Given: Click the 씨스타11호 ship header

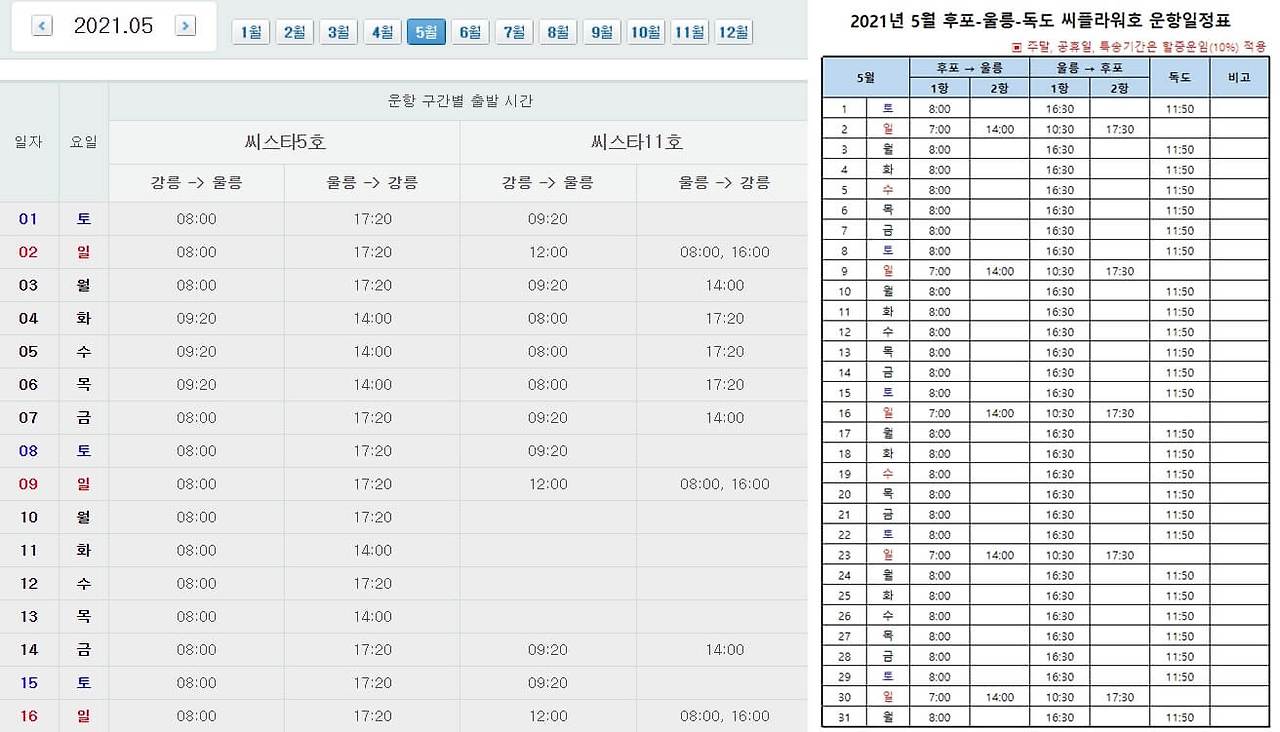Looking at the screenshot, I should click(637, 142).
